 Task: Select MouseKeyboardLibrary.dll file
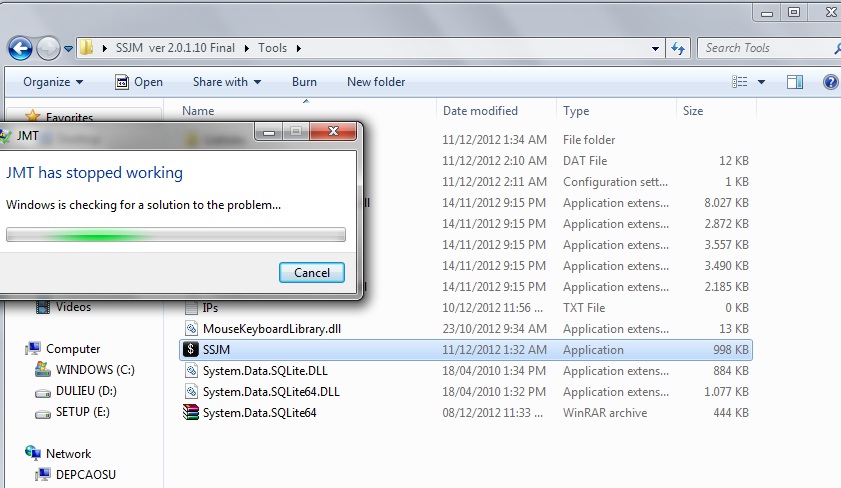pyautogui.click(x=272, y=329)
